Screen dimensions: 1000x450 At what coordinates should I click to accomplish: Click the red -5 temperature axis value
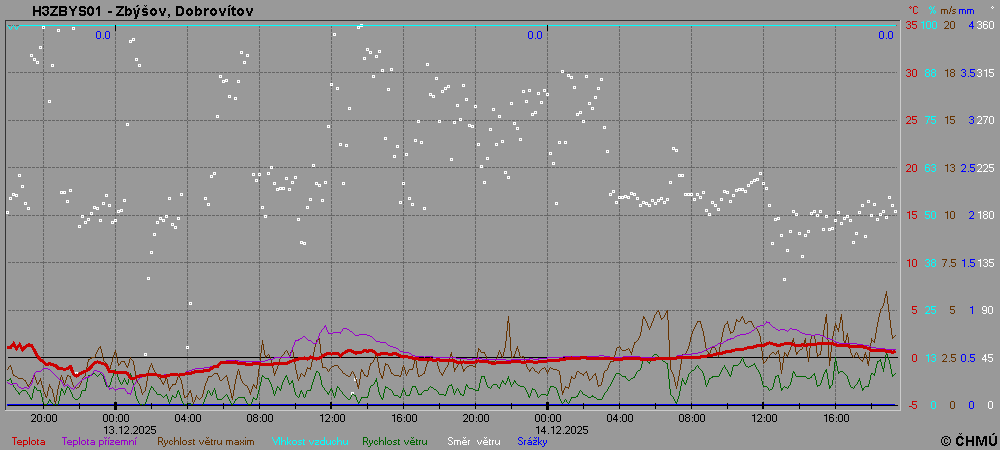pyautogui.click(x=910, y=405)
